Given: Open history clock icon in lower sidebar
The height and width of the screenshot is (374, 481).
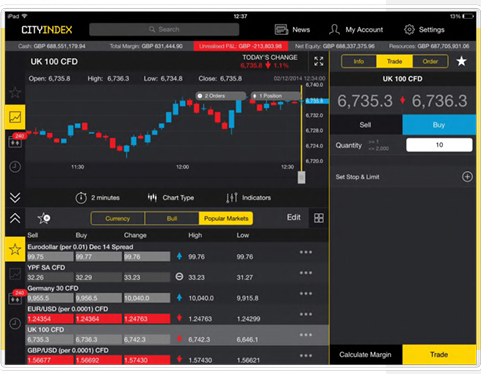Looking at the screenshot, I should coord(15,323).
